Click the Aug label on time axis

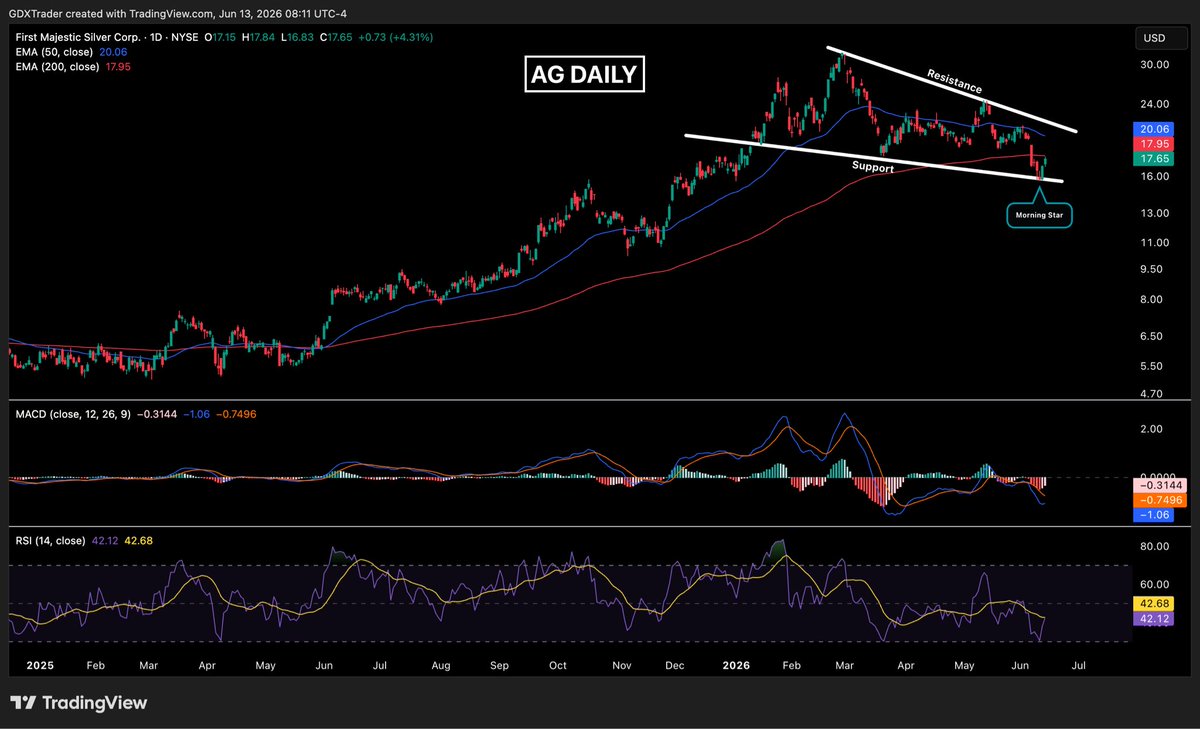tap(440, 663)
